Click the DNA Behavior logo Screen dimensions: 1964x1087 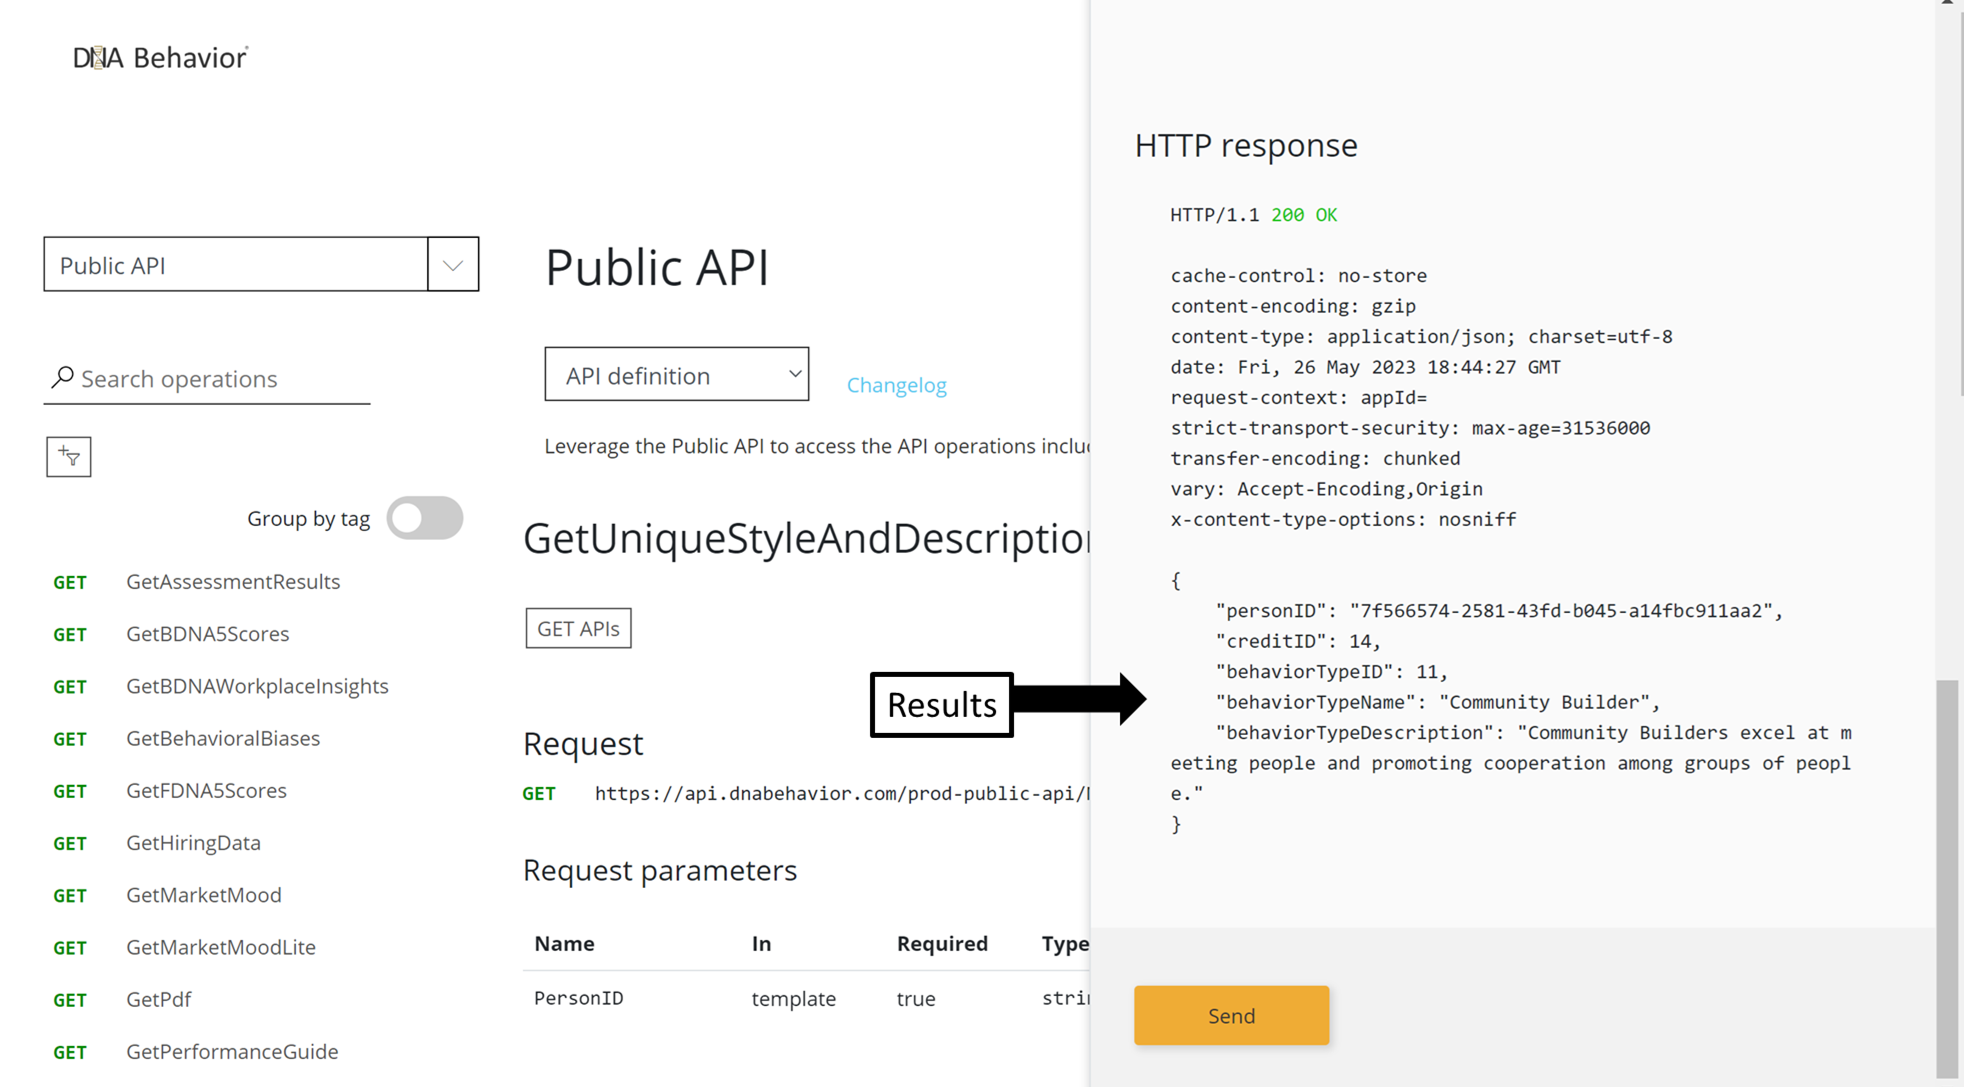160,58
